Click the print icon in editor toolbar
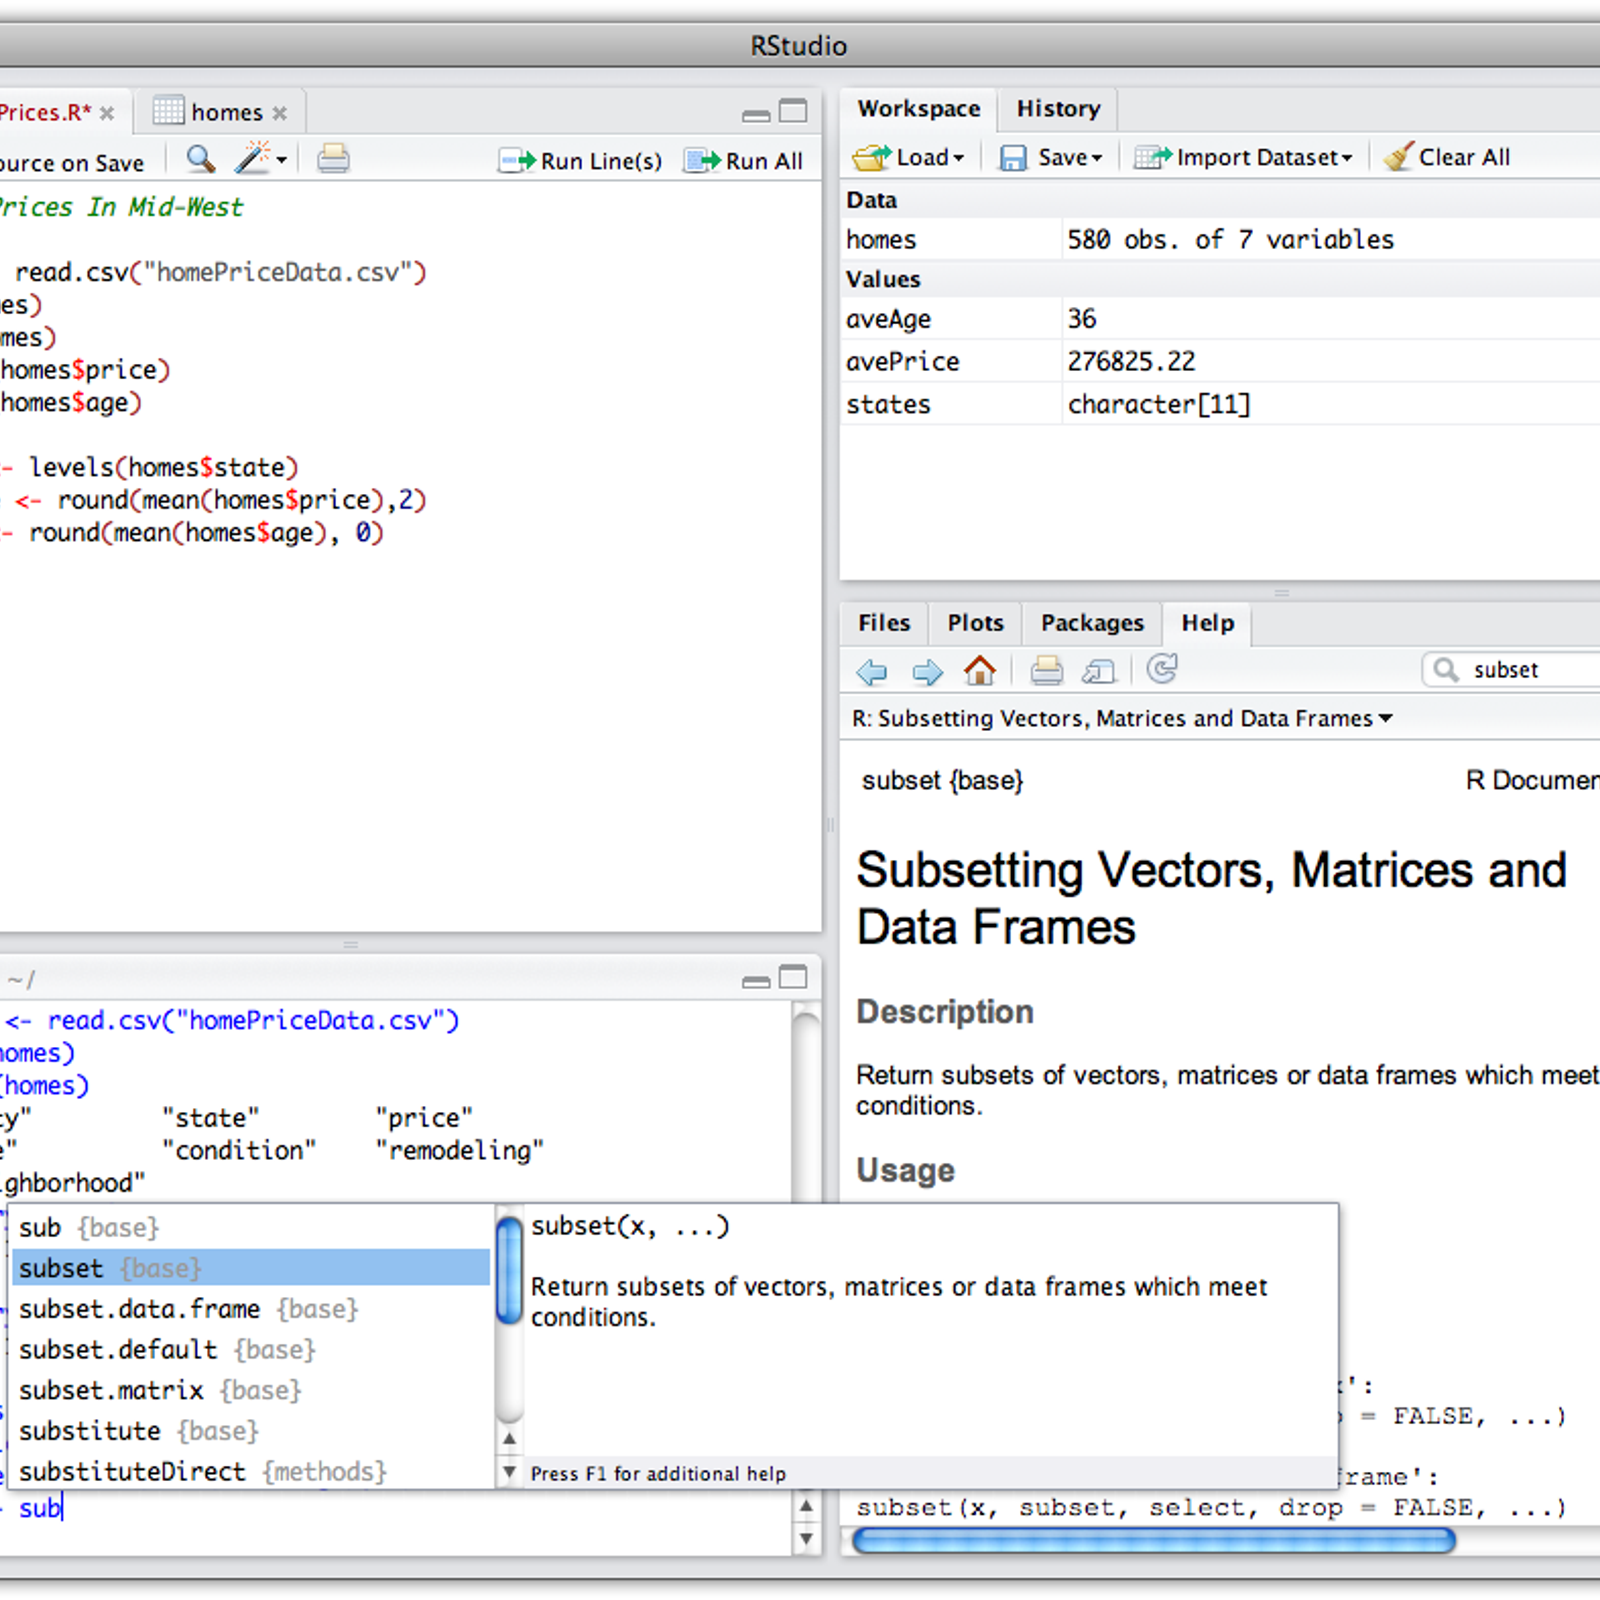1600x1600 pixels. [333, 159]
